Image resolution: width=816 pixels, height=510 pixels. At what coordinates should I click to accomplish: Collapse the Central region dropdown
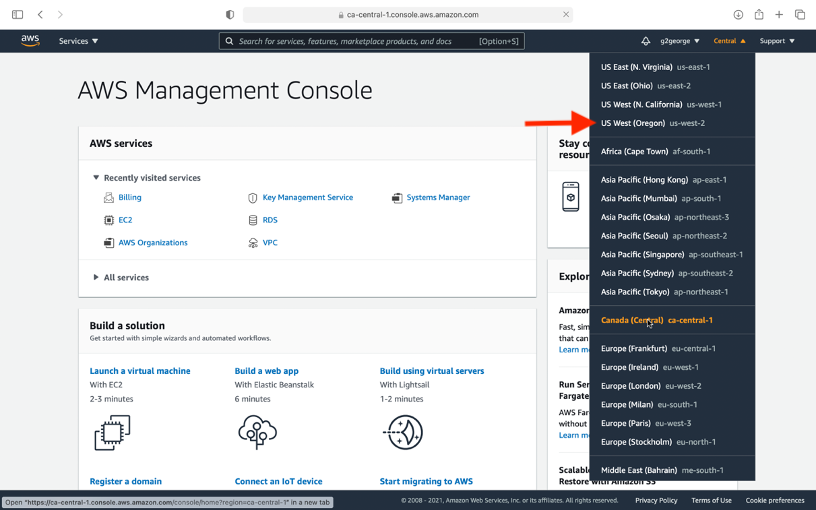(729, 41)
